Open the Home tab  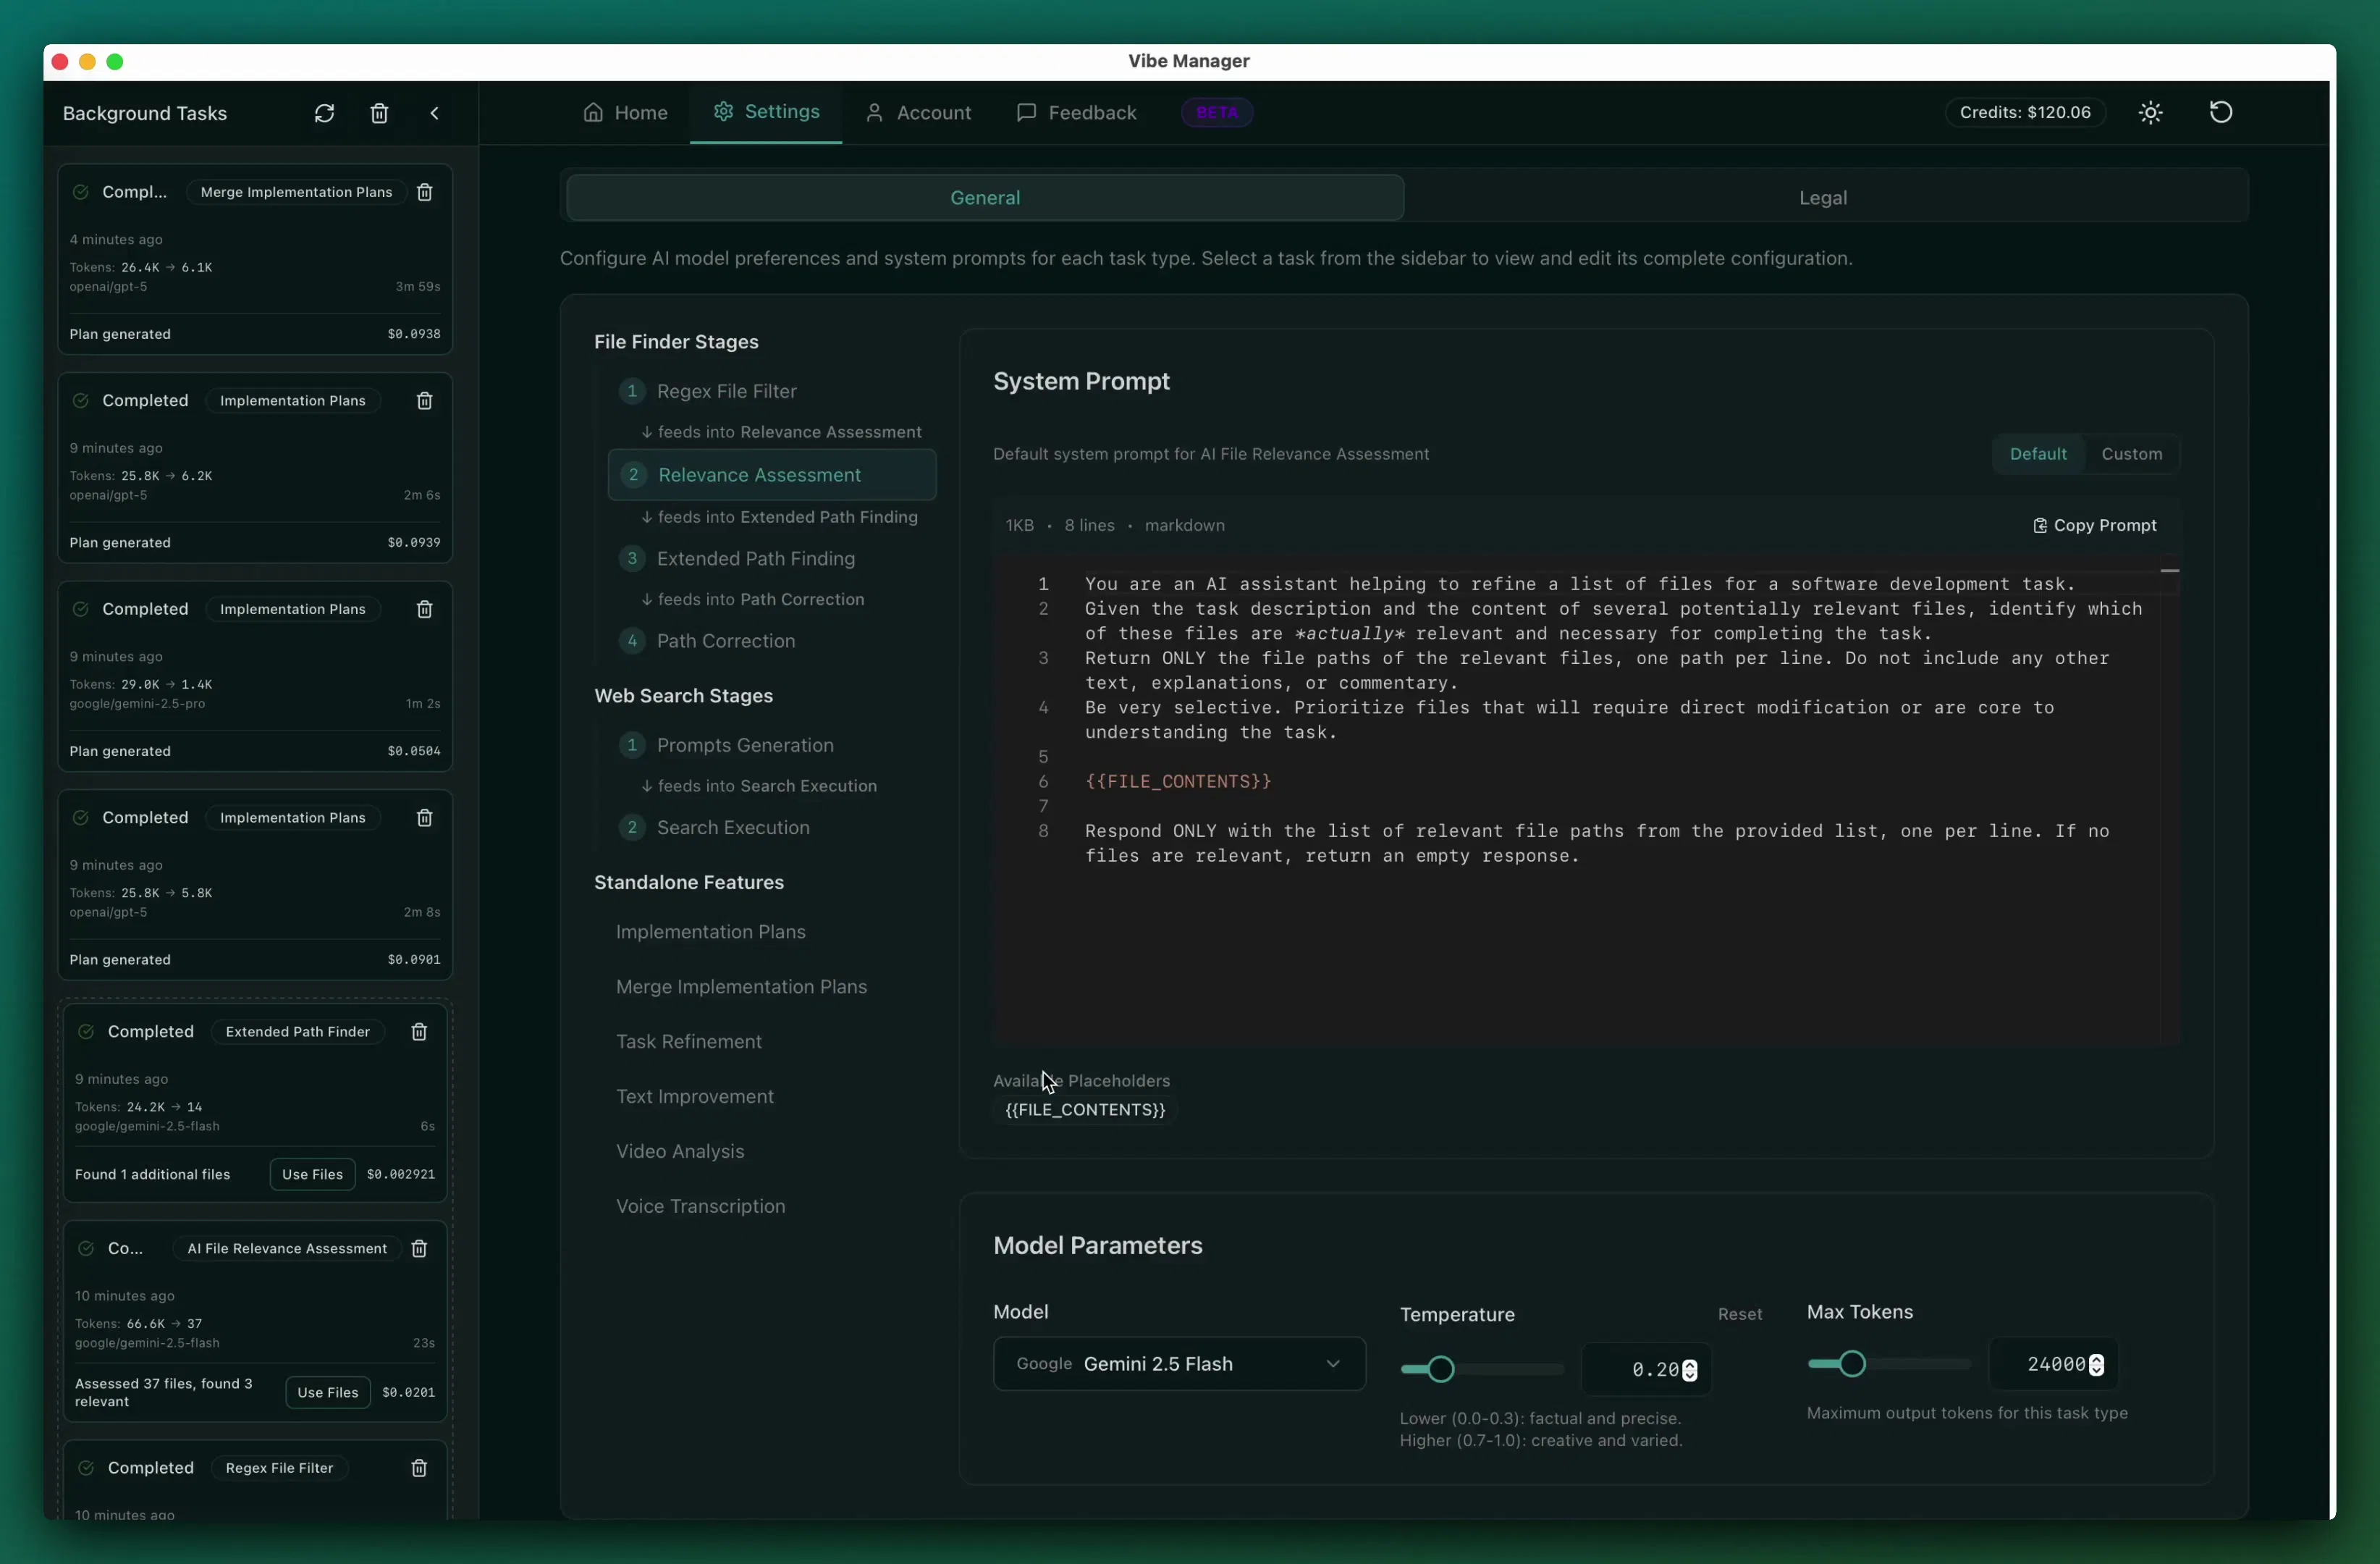(625, 112)
